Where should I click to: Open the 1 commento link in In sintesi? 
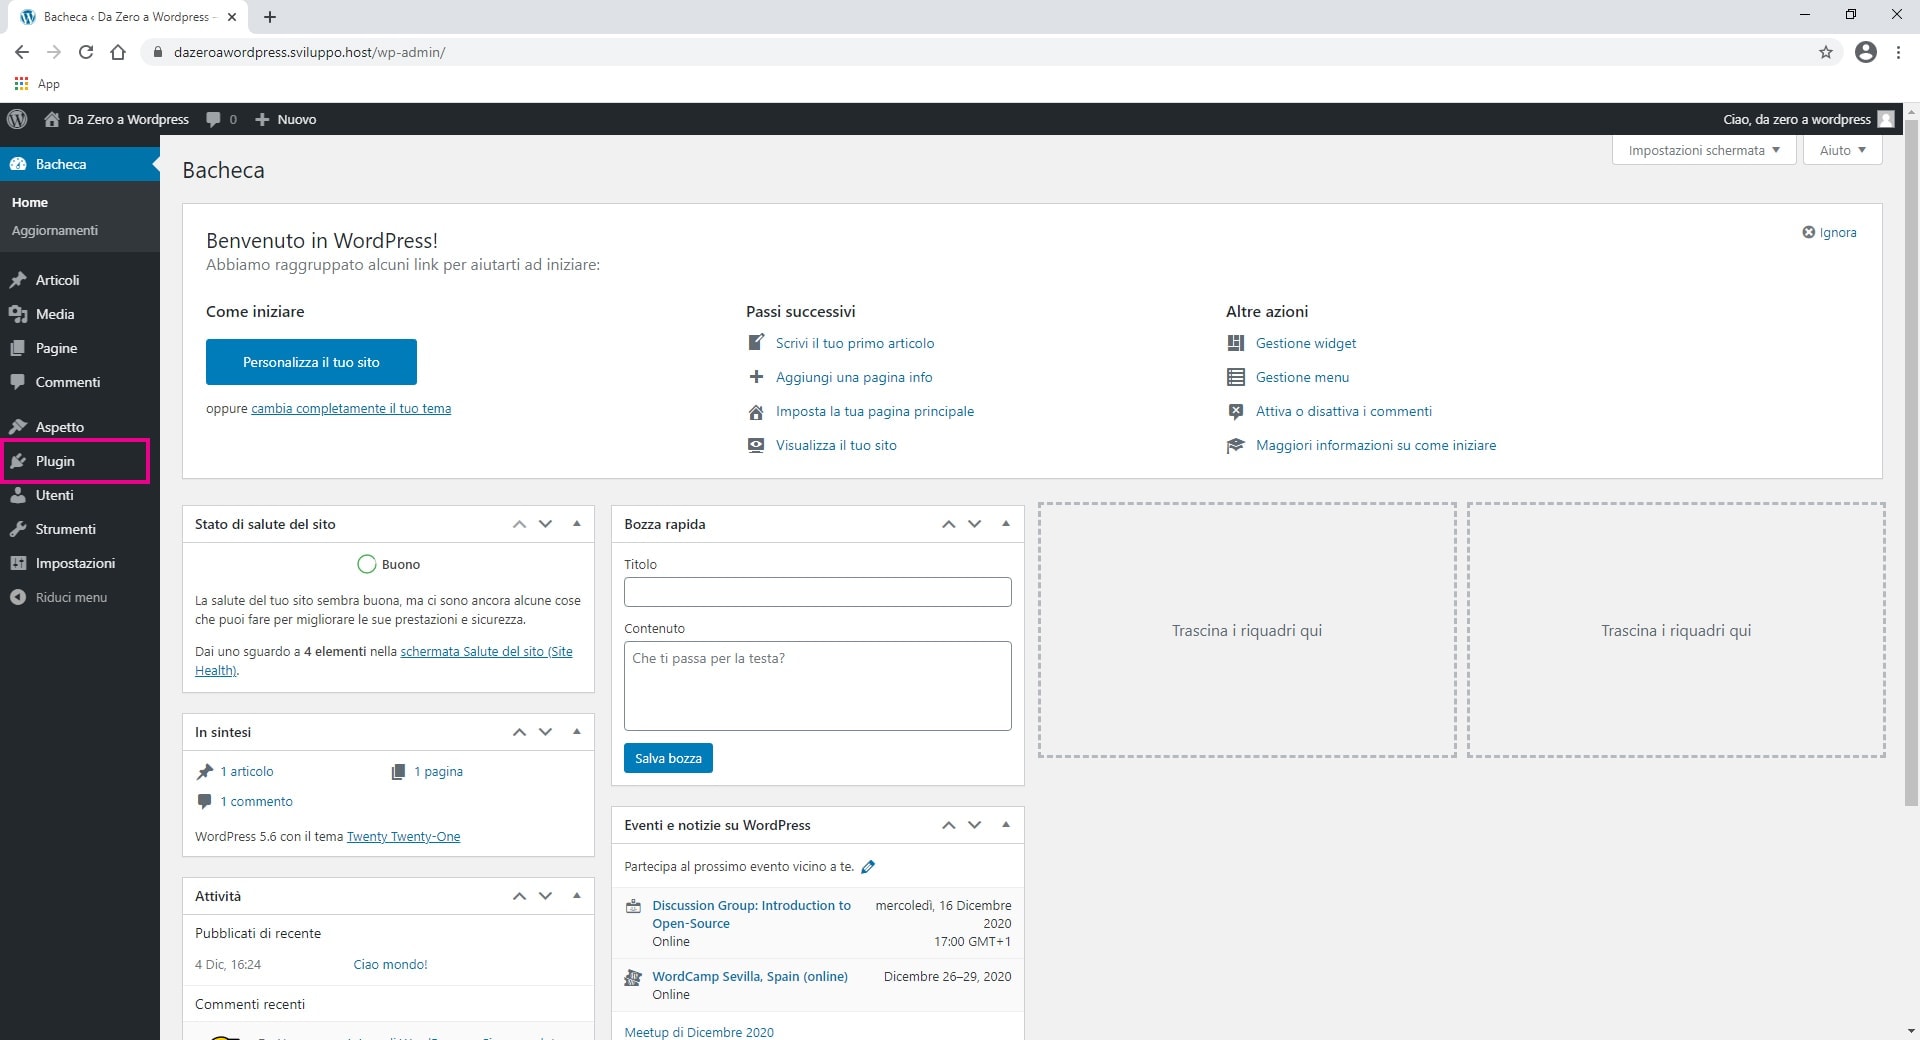tap(257, 802)
